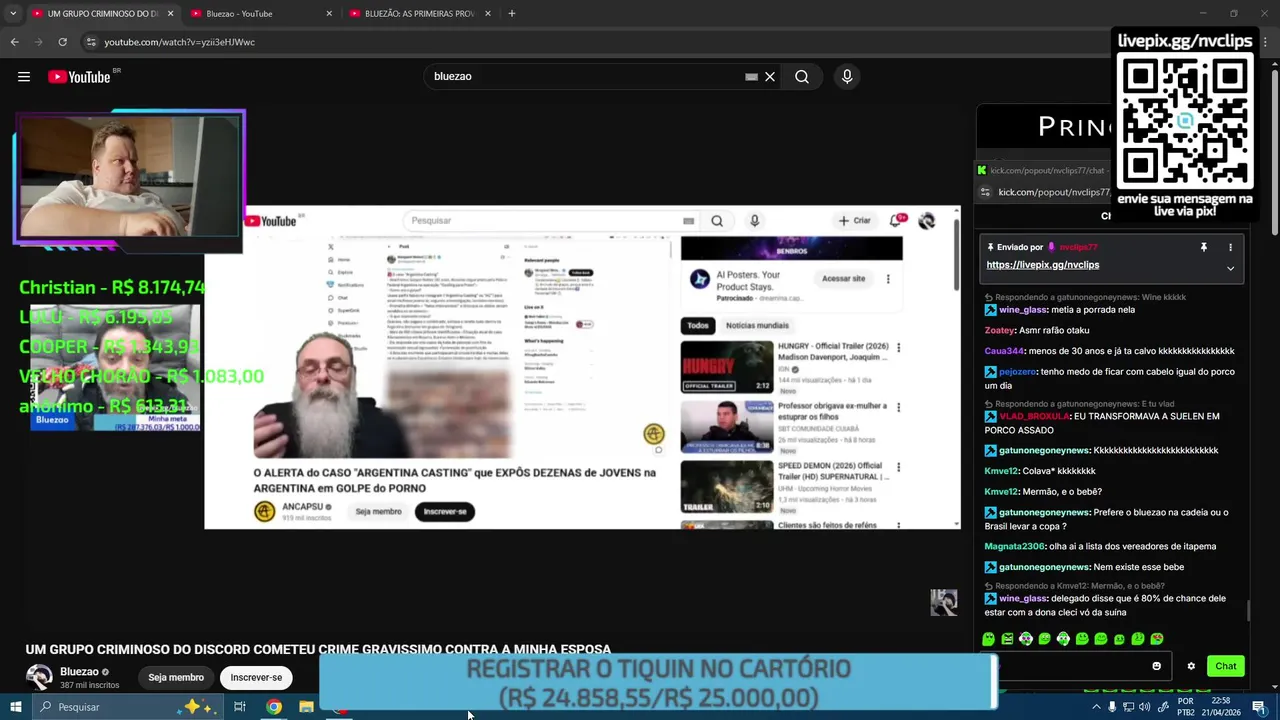Open pinned message options menu
The width and height of the screenshot is (1280, 720).
point(1230,247)
